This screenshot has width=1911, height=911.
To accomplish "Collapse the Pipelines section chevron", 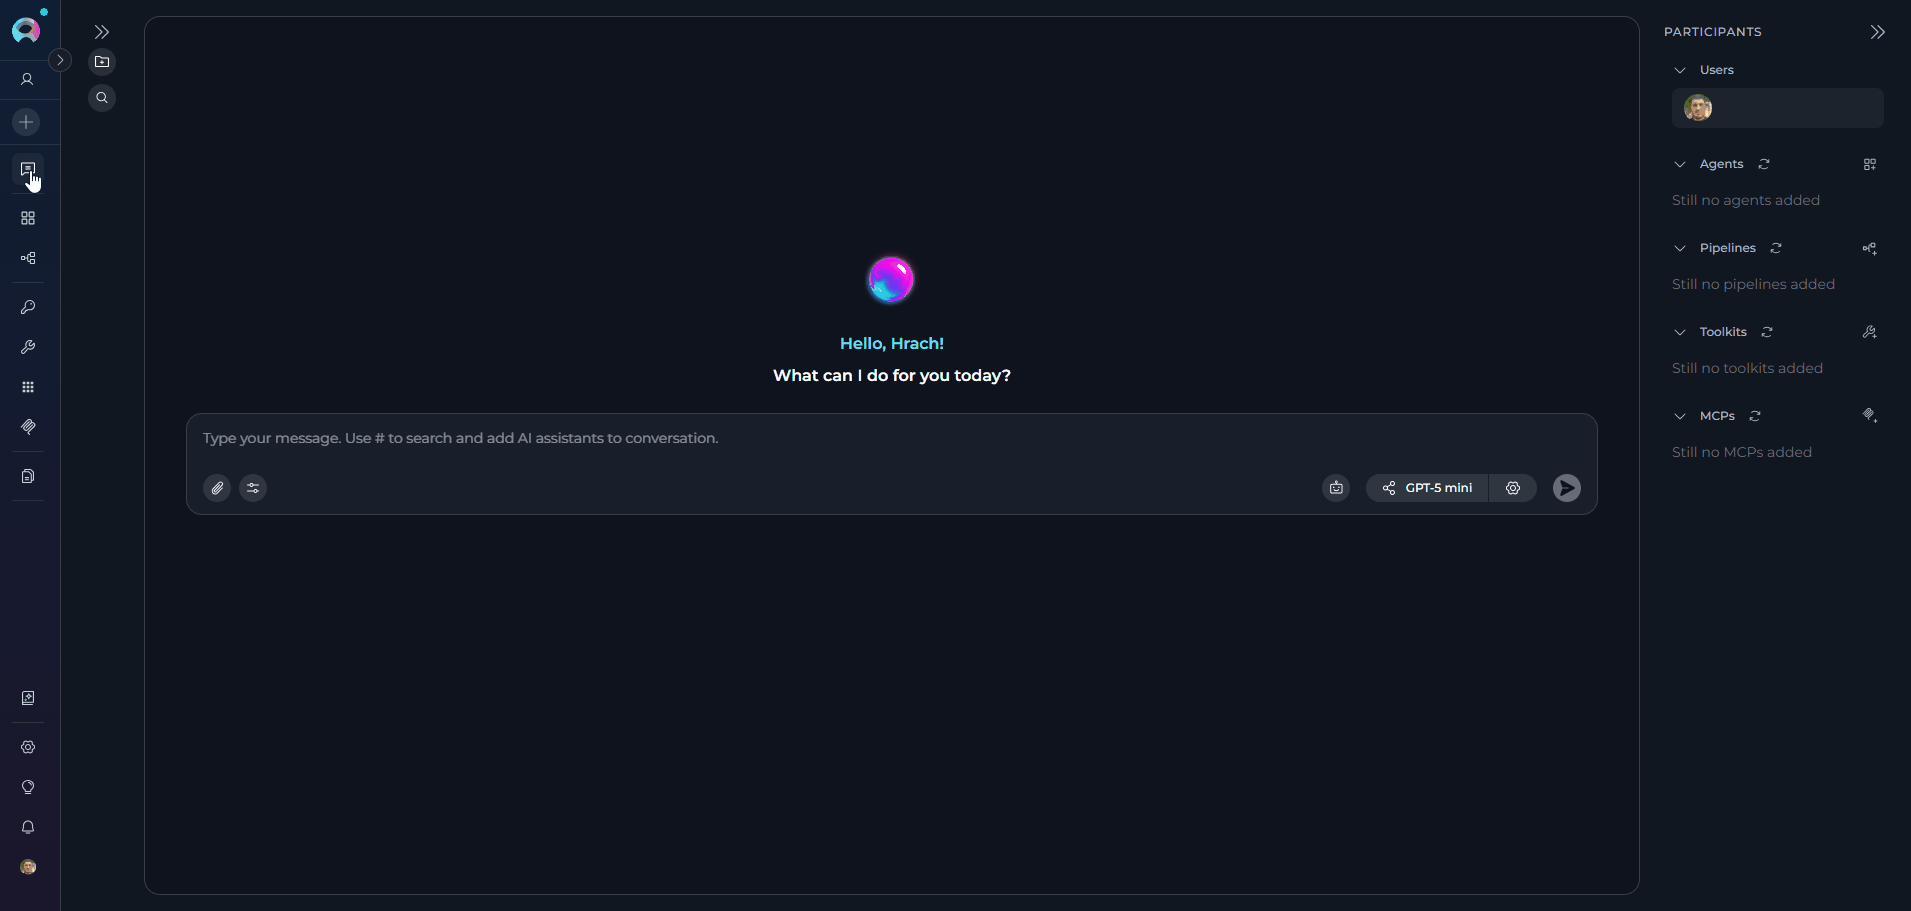I will (1679, 248).
